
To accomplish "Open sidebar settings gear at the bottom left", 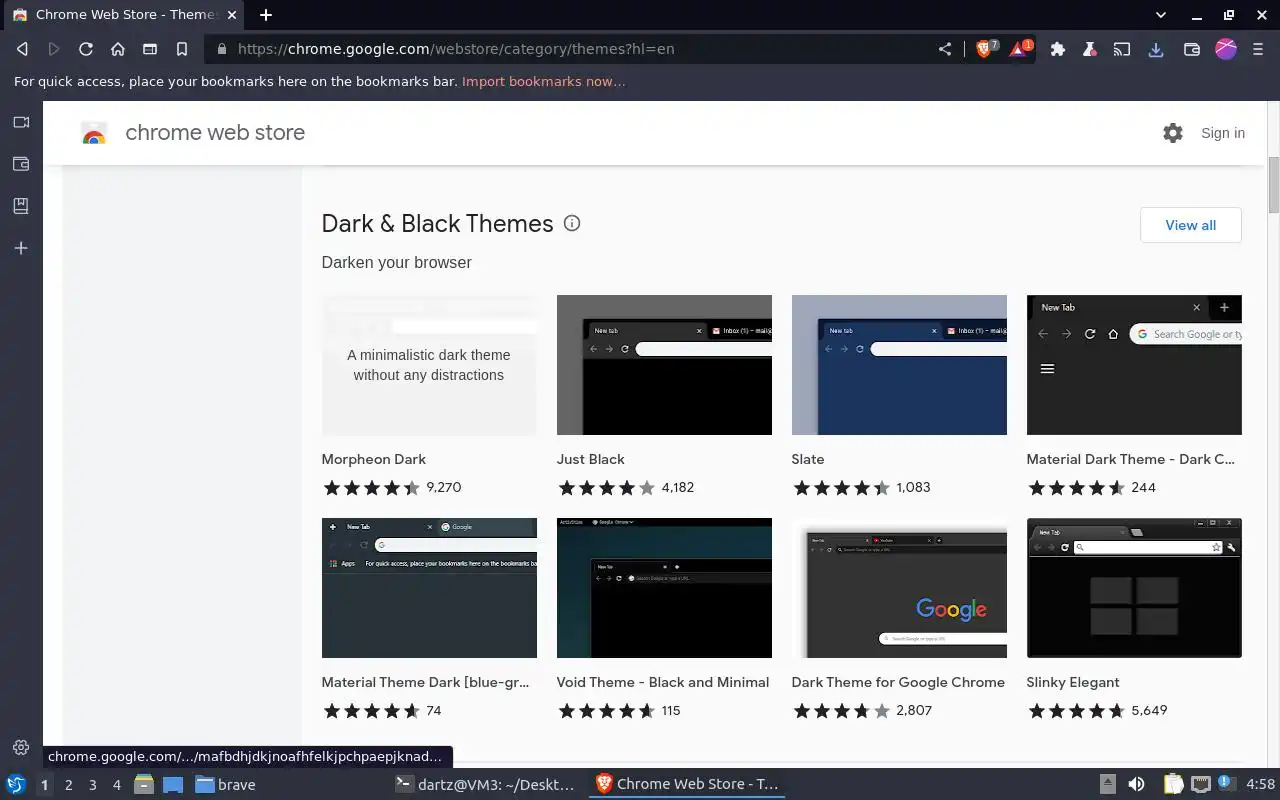I will tap(21, 747).
